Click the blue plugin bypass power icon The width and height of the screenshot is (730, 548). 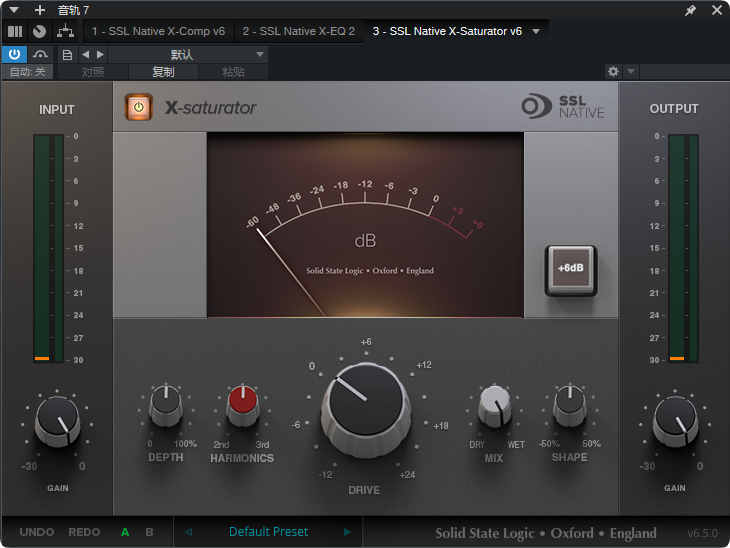point(14,54)
